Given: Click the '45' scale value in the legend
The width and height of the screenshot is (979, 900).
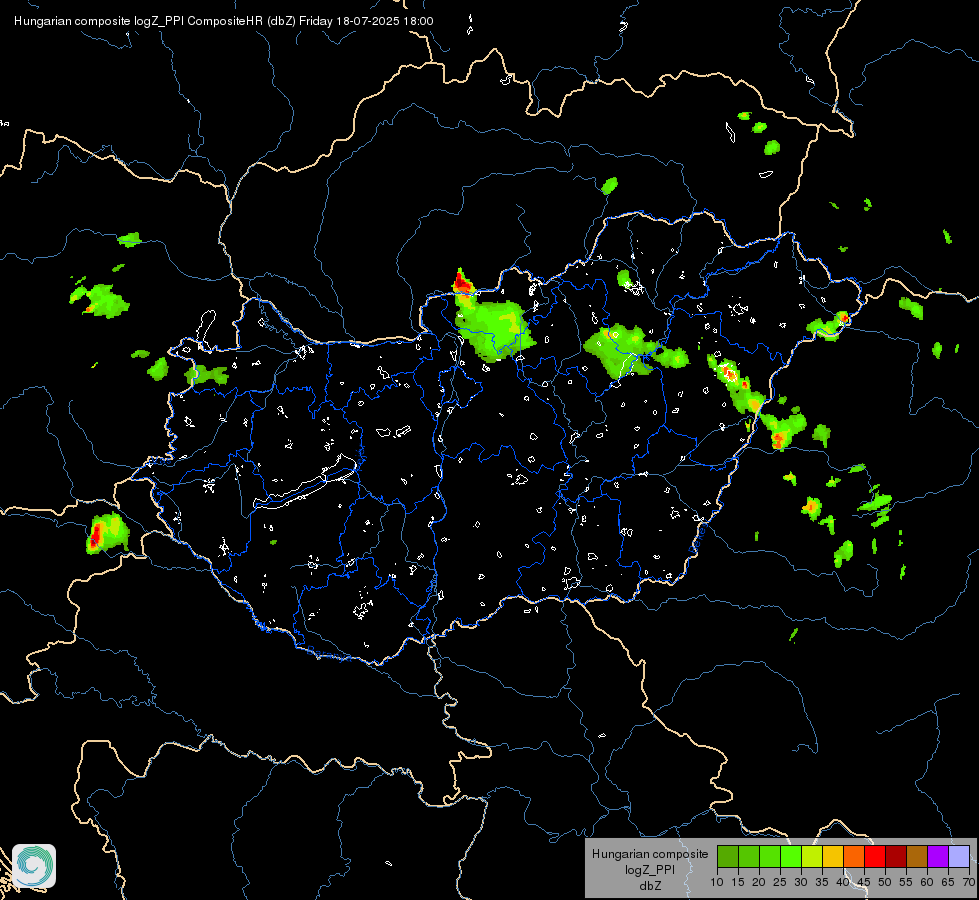Looking at the screenshot, I should click(863, 883).
